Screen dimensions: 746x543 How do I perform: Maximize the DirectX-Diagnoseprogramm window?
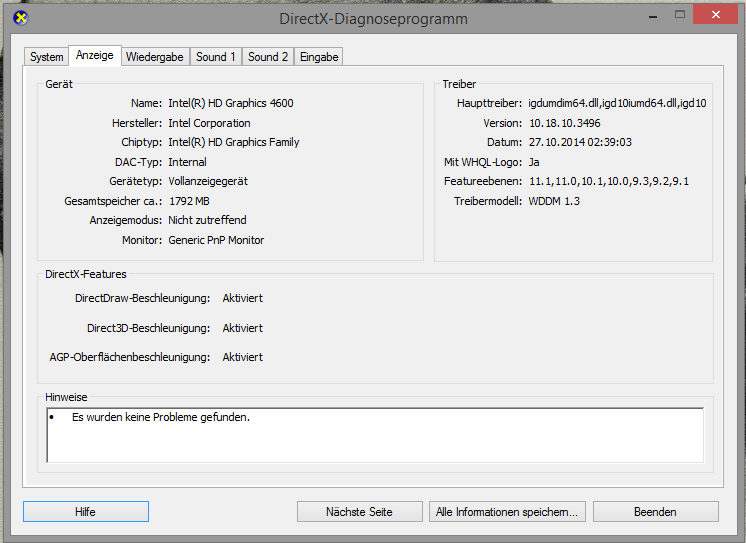(680, 14)
